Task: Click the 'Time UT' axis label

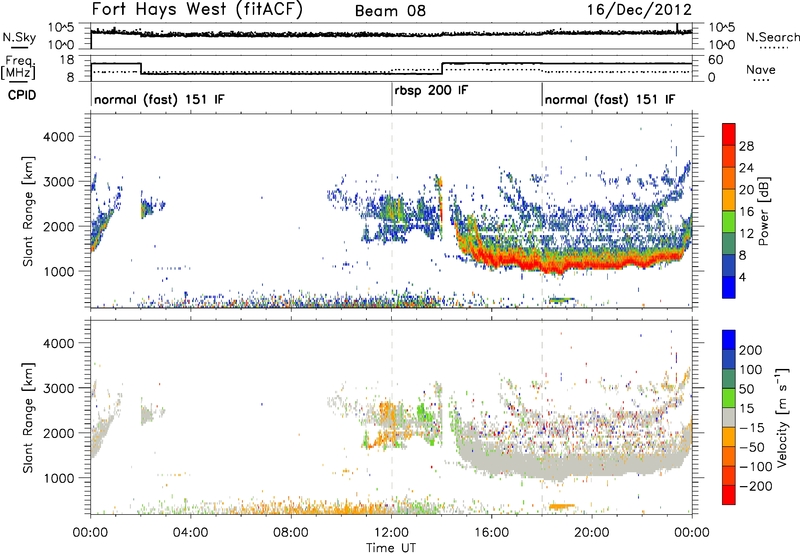Action: [x=391, y=547]
